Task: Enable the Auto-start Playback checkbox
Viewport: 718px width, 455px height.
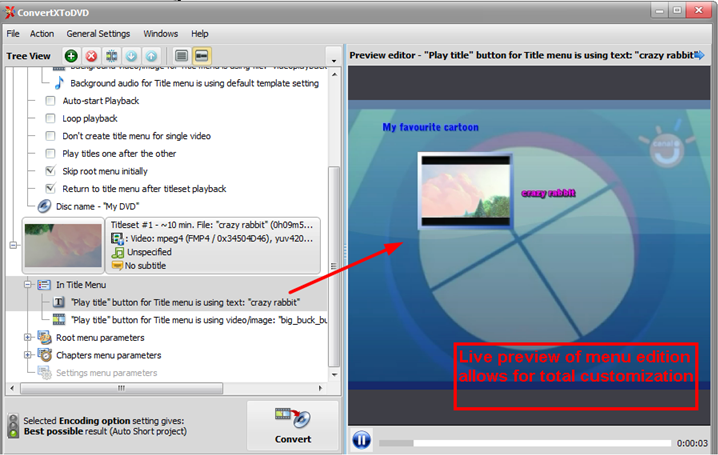Action: (x=50, y=101)
